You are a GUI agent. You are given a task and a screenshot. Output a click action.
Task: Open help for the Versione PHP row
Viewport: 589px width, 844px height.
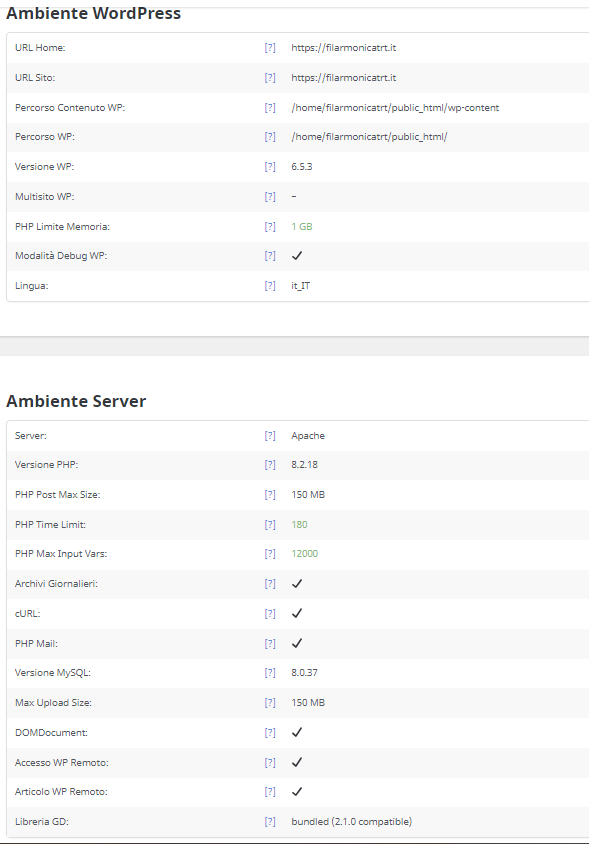coord(270,465)
